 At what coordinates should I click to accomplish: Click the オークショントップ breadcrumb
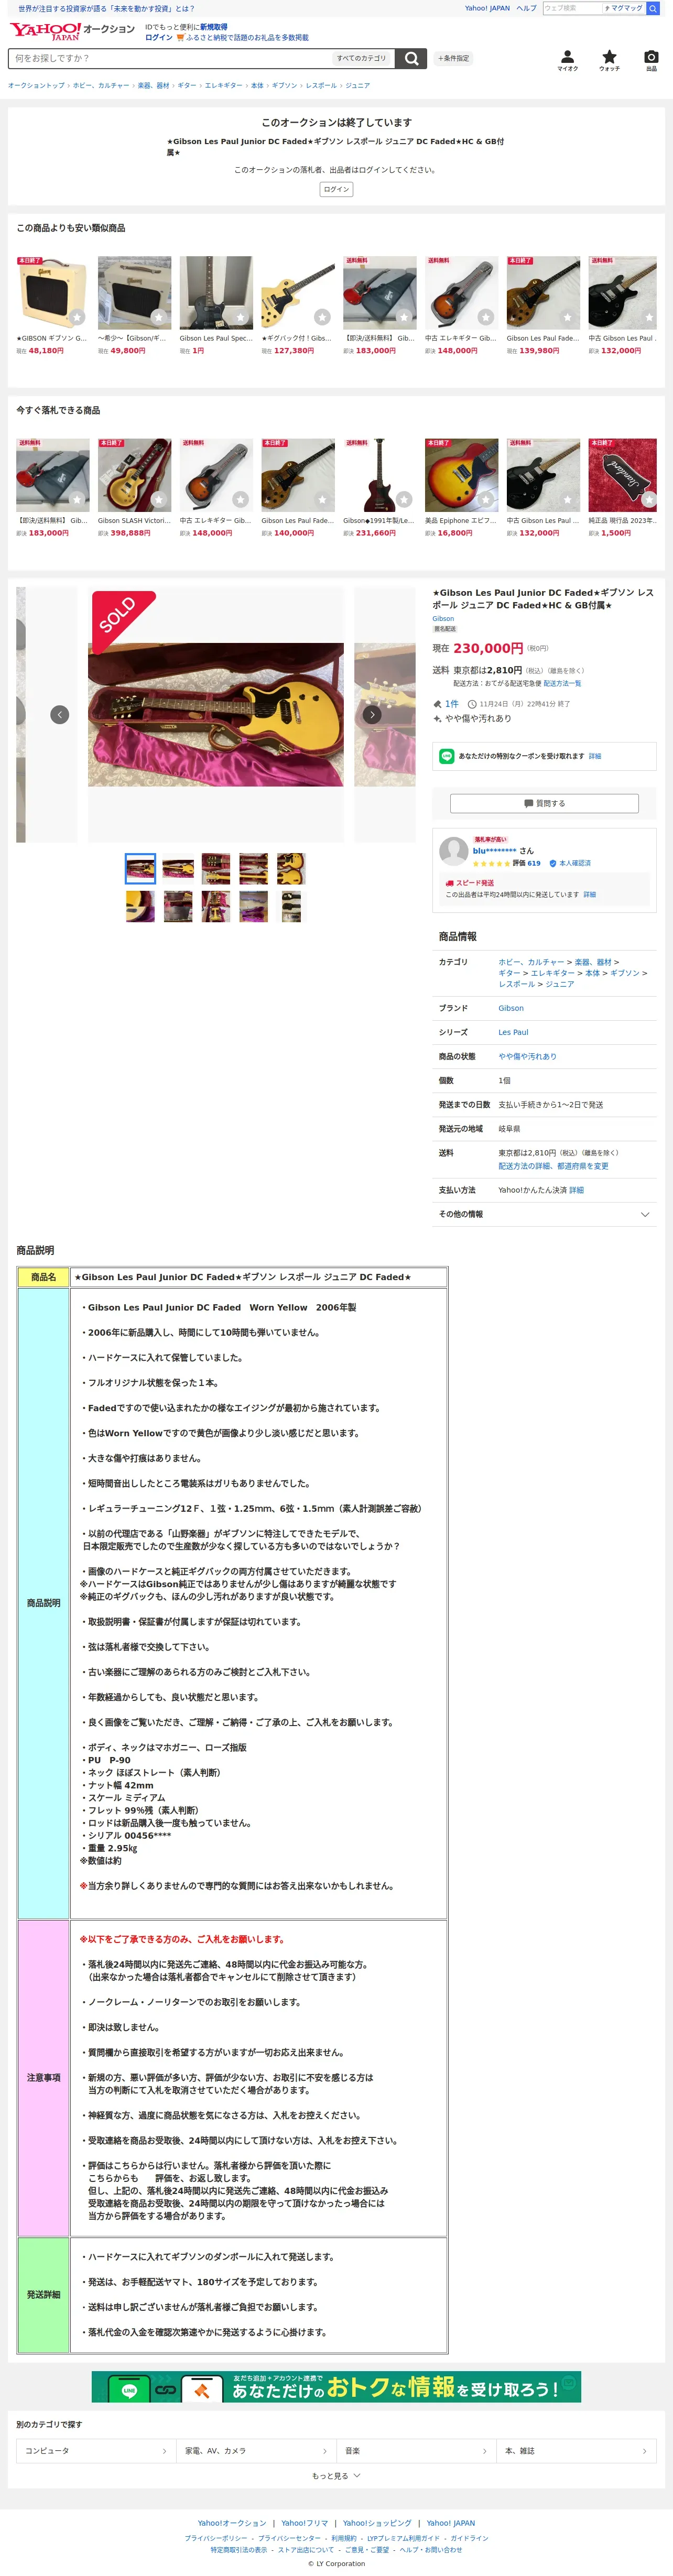(x=36, y=86)
